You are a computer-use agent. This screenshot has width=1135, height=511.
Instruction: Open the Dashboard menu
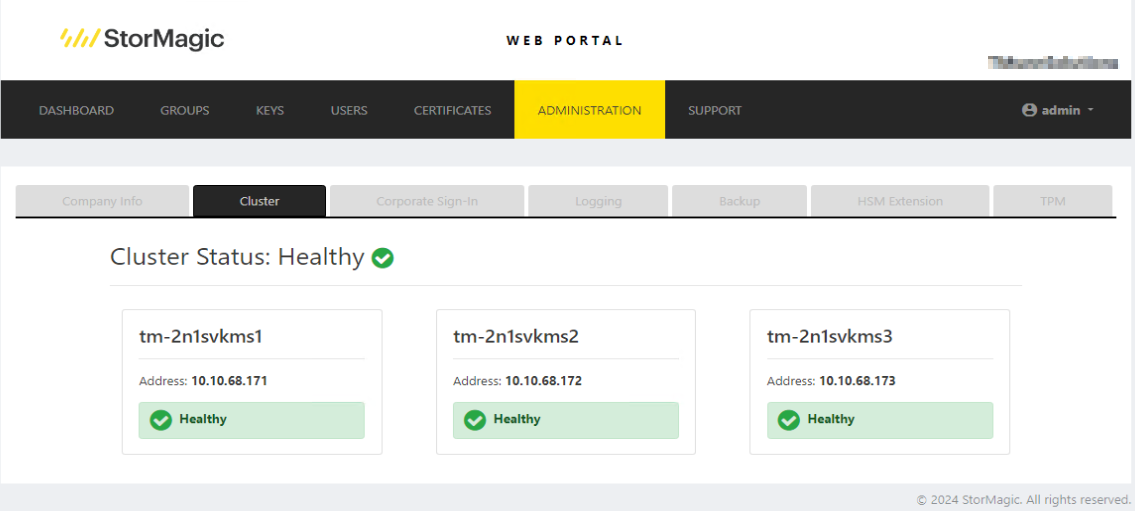coord(77,111)
